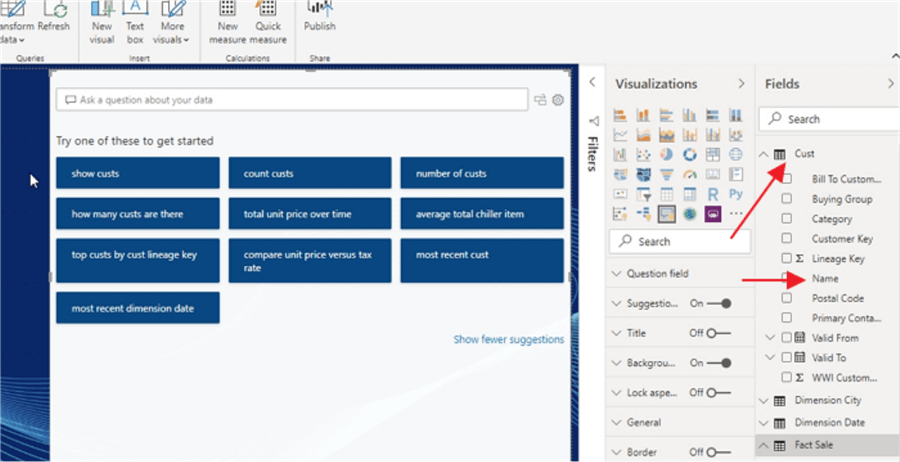Switch off the Background toggle slider
900x462 pixels.
[719, 363]
